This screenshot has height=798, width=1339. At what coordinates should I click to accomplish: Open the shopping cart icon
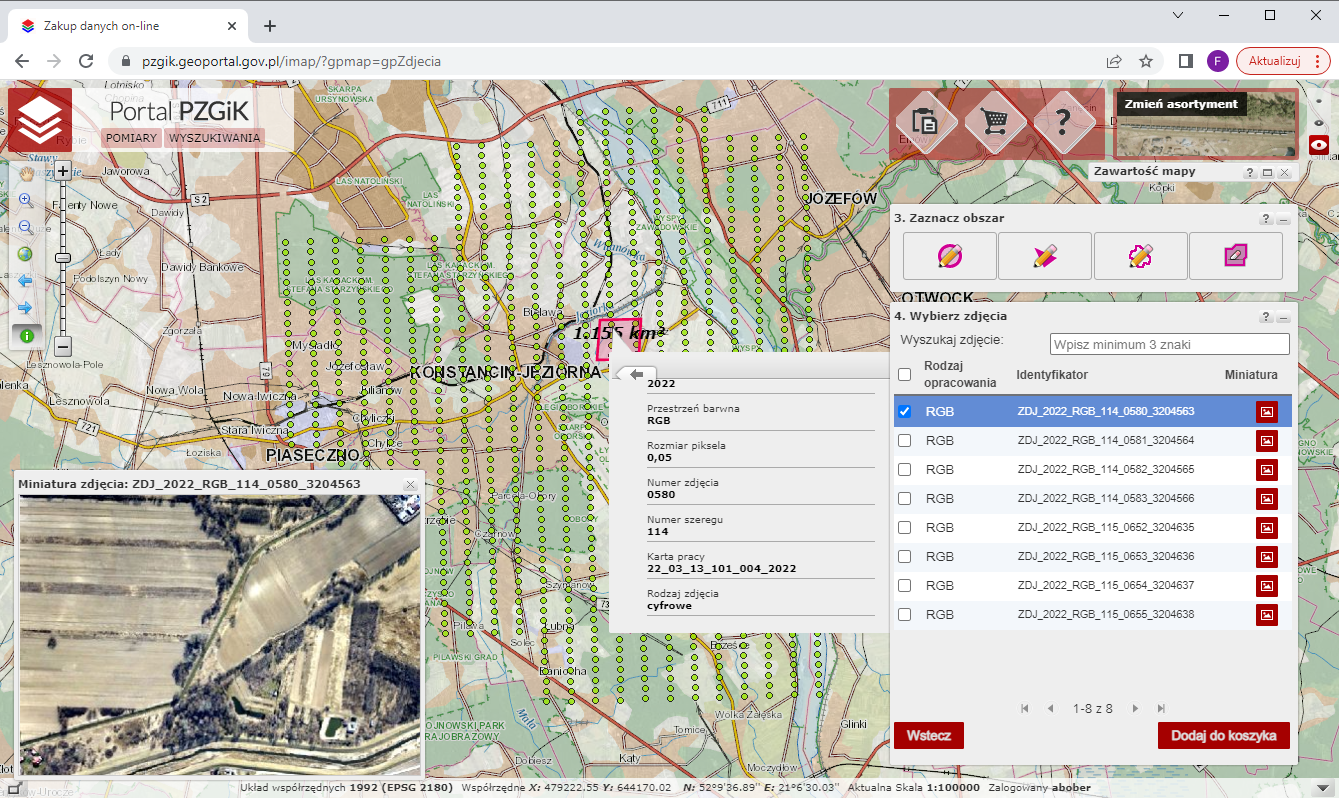(x=996, y=121)
